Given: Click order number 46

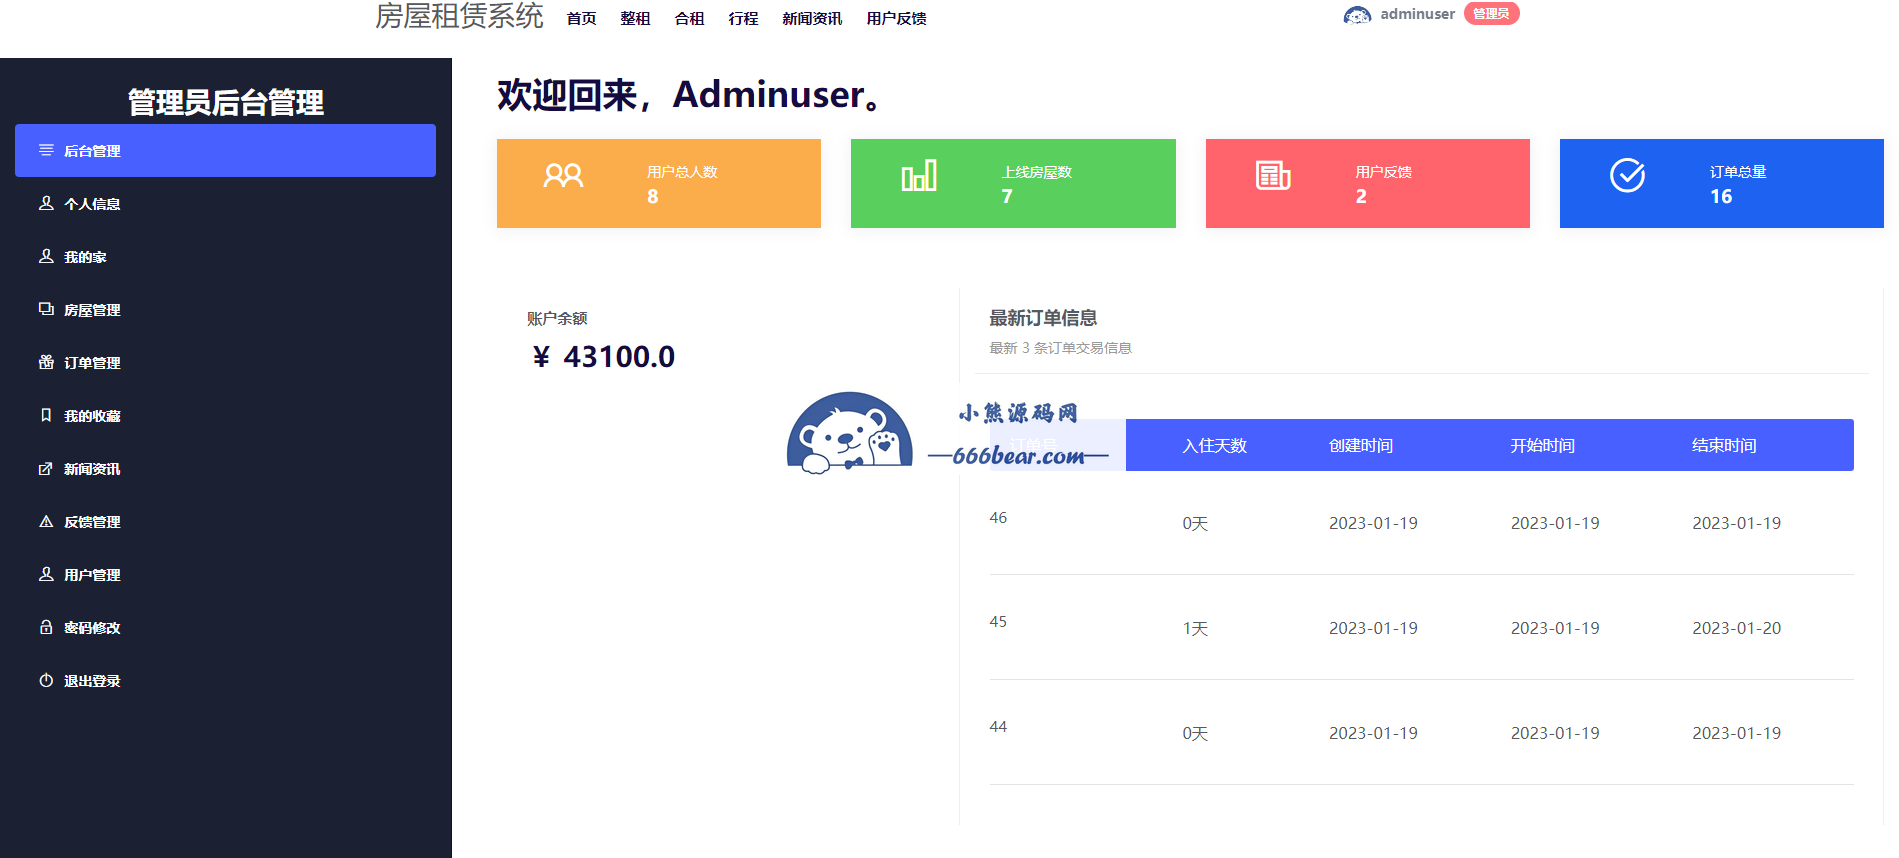Looking at the screenshot, I should click(998, 518).
